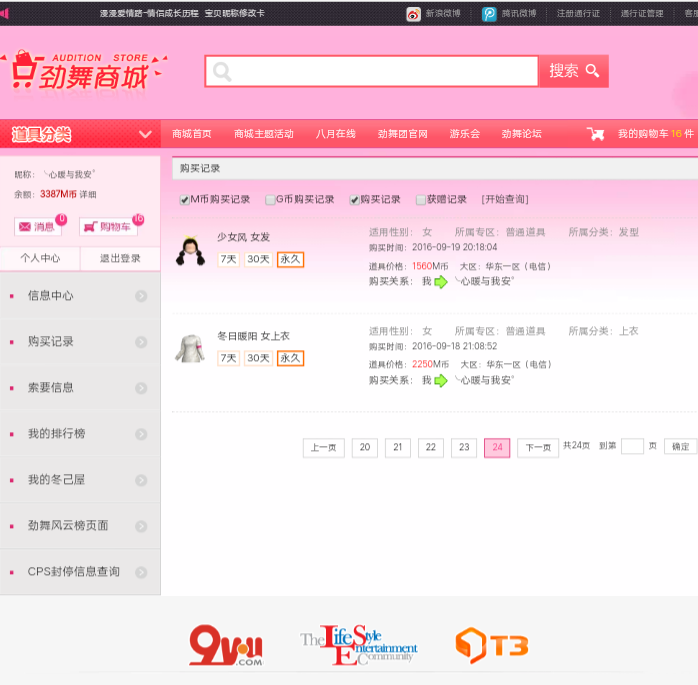The height and width of the screenshot is (685, 698).
Task: Click arrow icon beside 索要信息
Action: pos(141,388)
